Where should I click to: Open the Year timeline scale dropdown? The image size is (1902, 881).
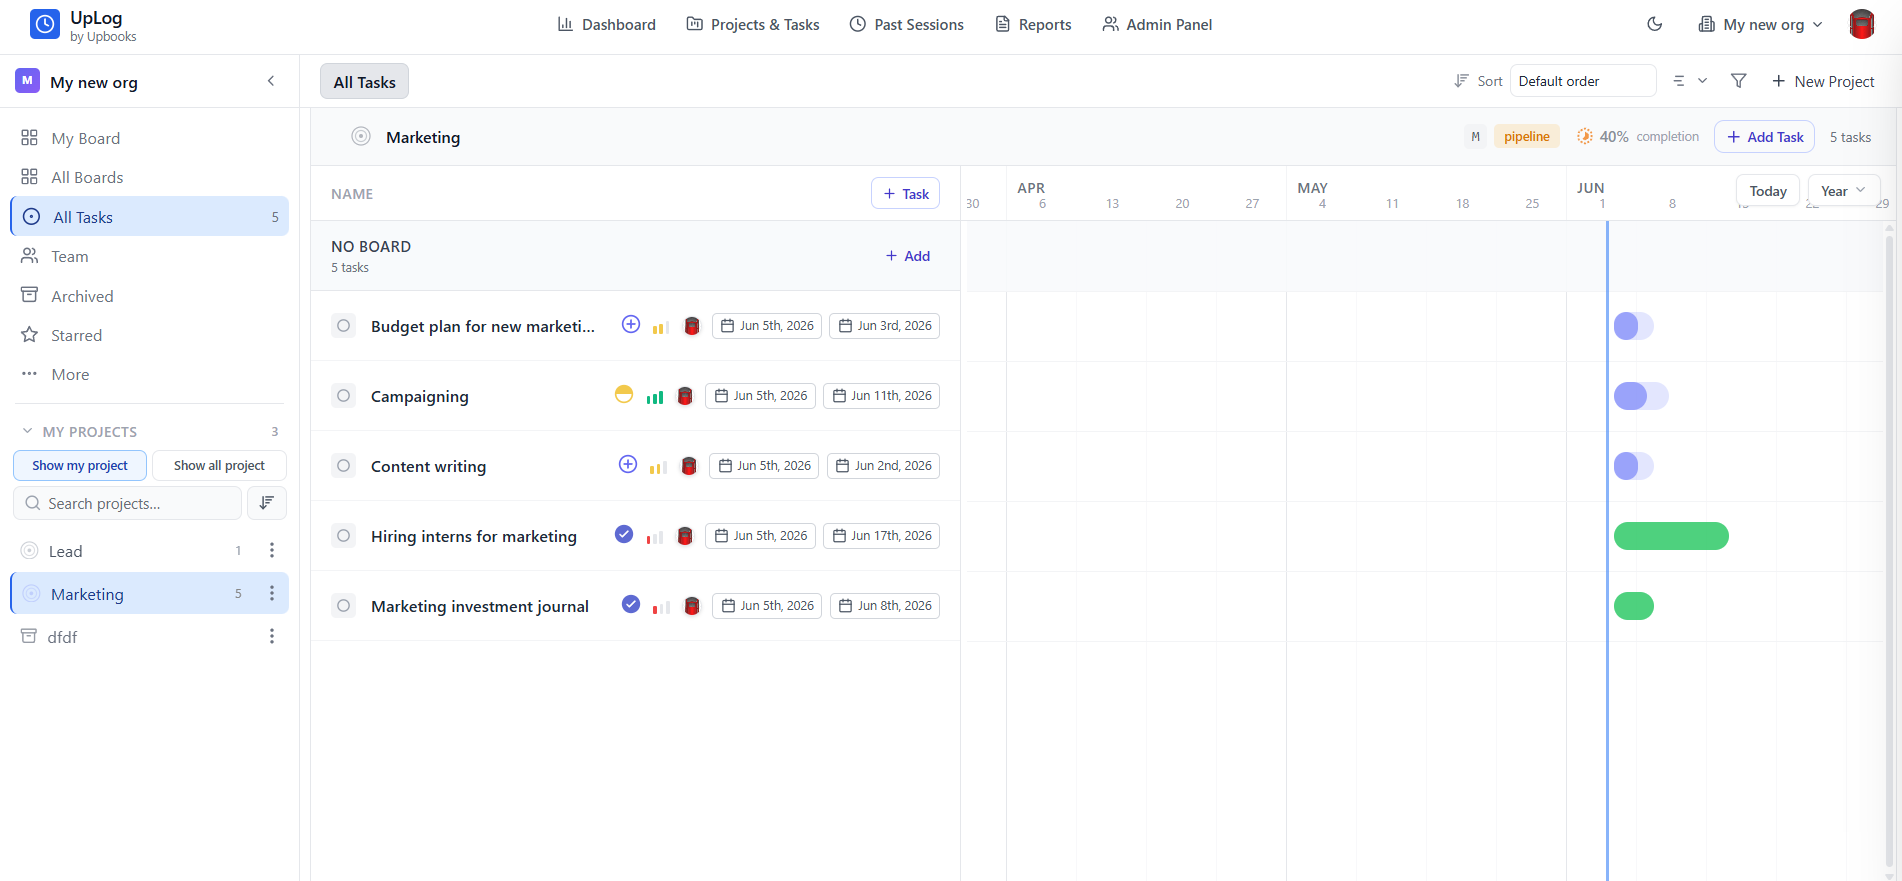[1844, 190]
